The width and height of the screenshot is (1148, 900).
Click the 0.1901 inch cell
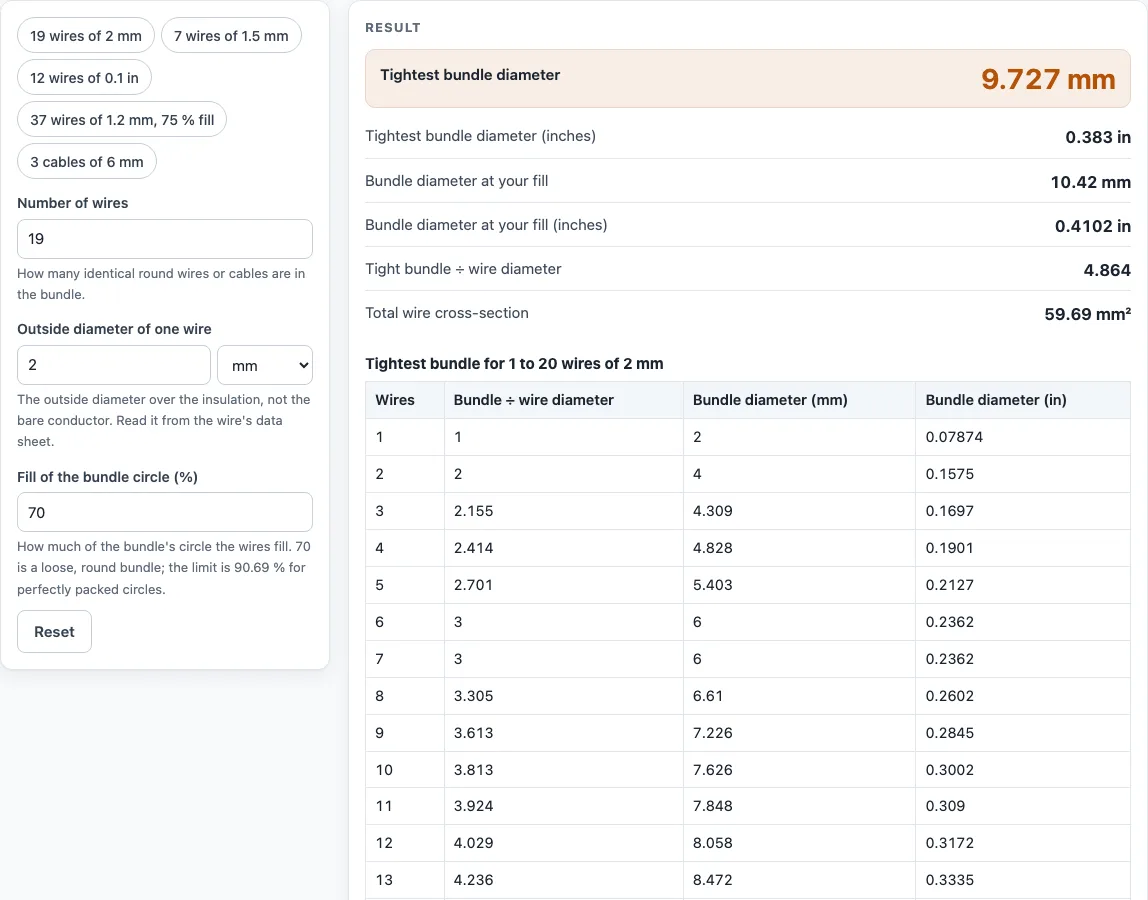1023,548
